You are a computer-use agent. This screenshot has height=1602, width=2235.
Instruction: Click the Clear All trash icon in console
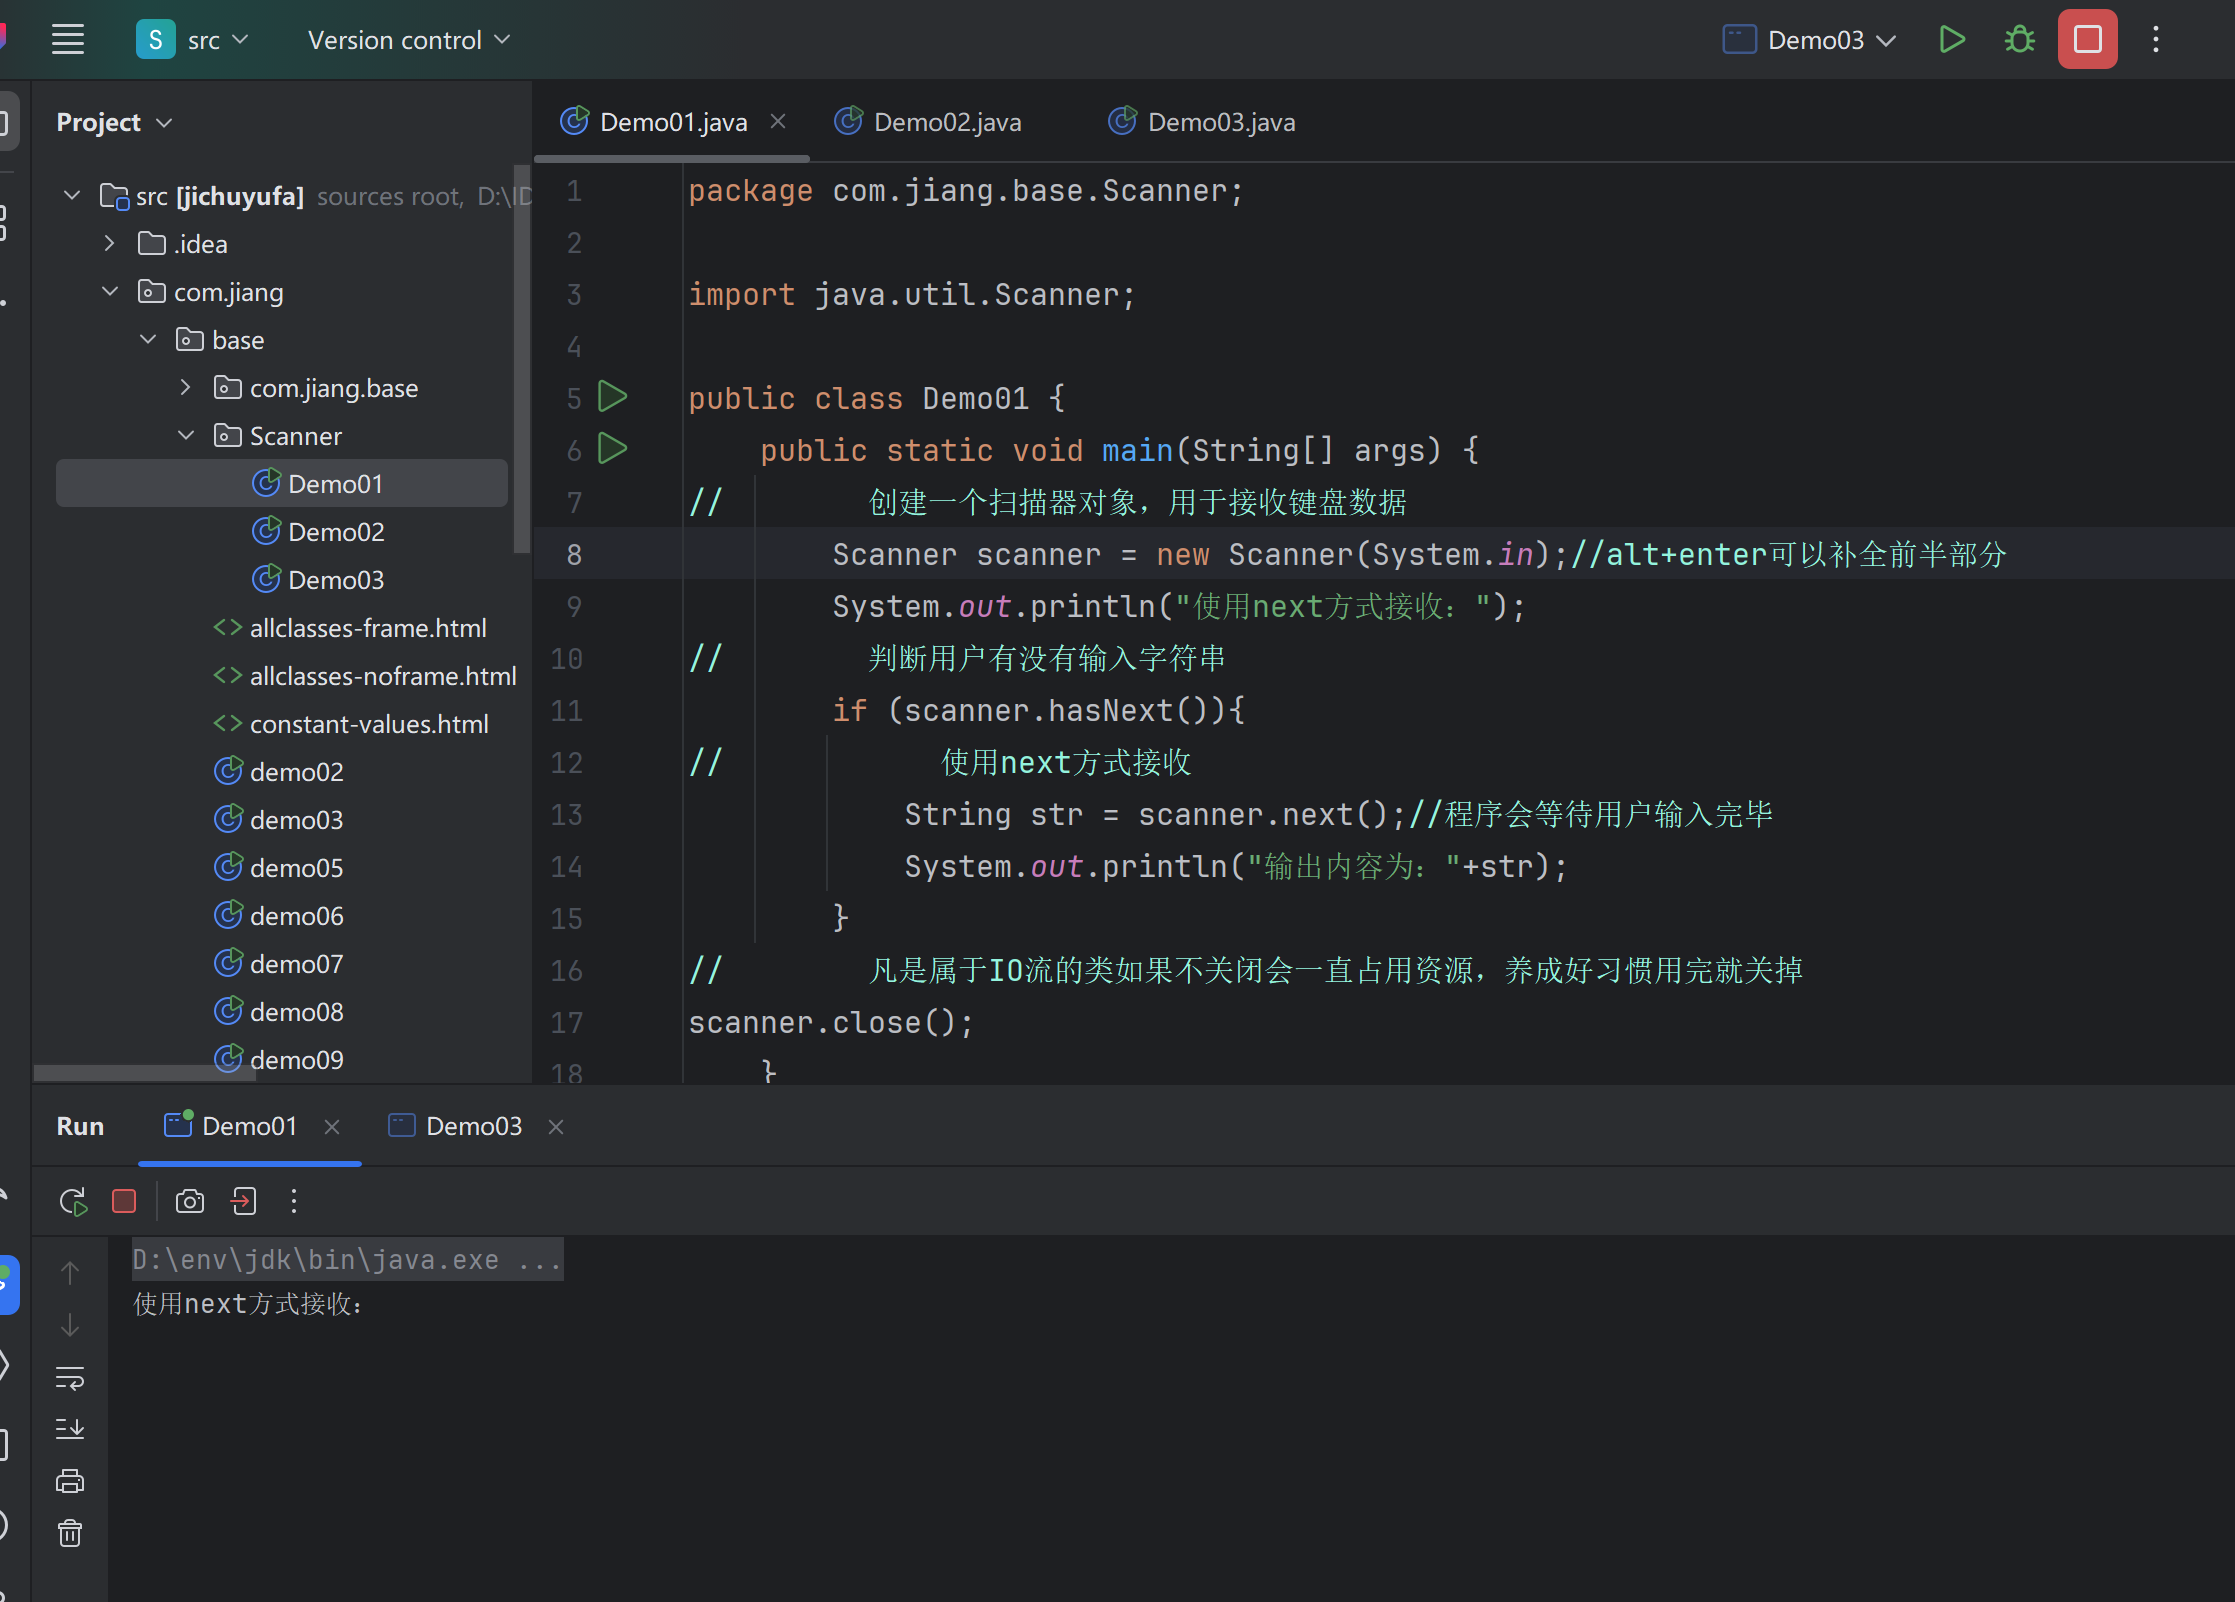[x=69, y=1533]
